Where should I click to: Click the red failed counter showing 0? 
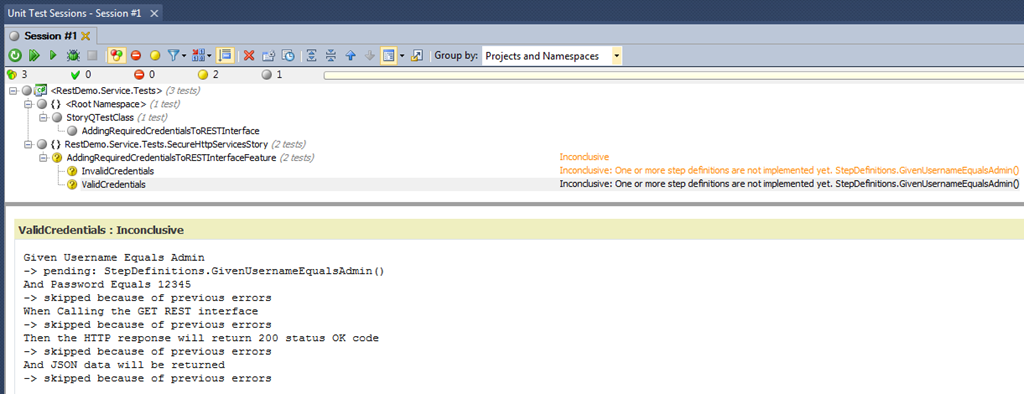[x=138, y=74]
